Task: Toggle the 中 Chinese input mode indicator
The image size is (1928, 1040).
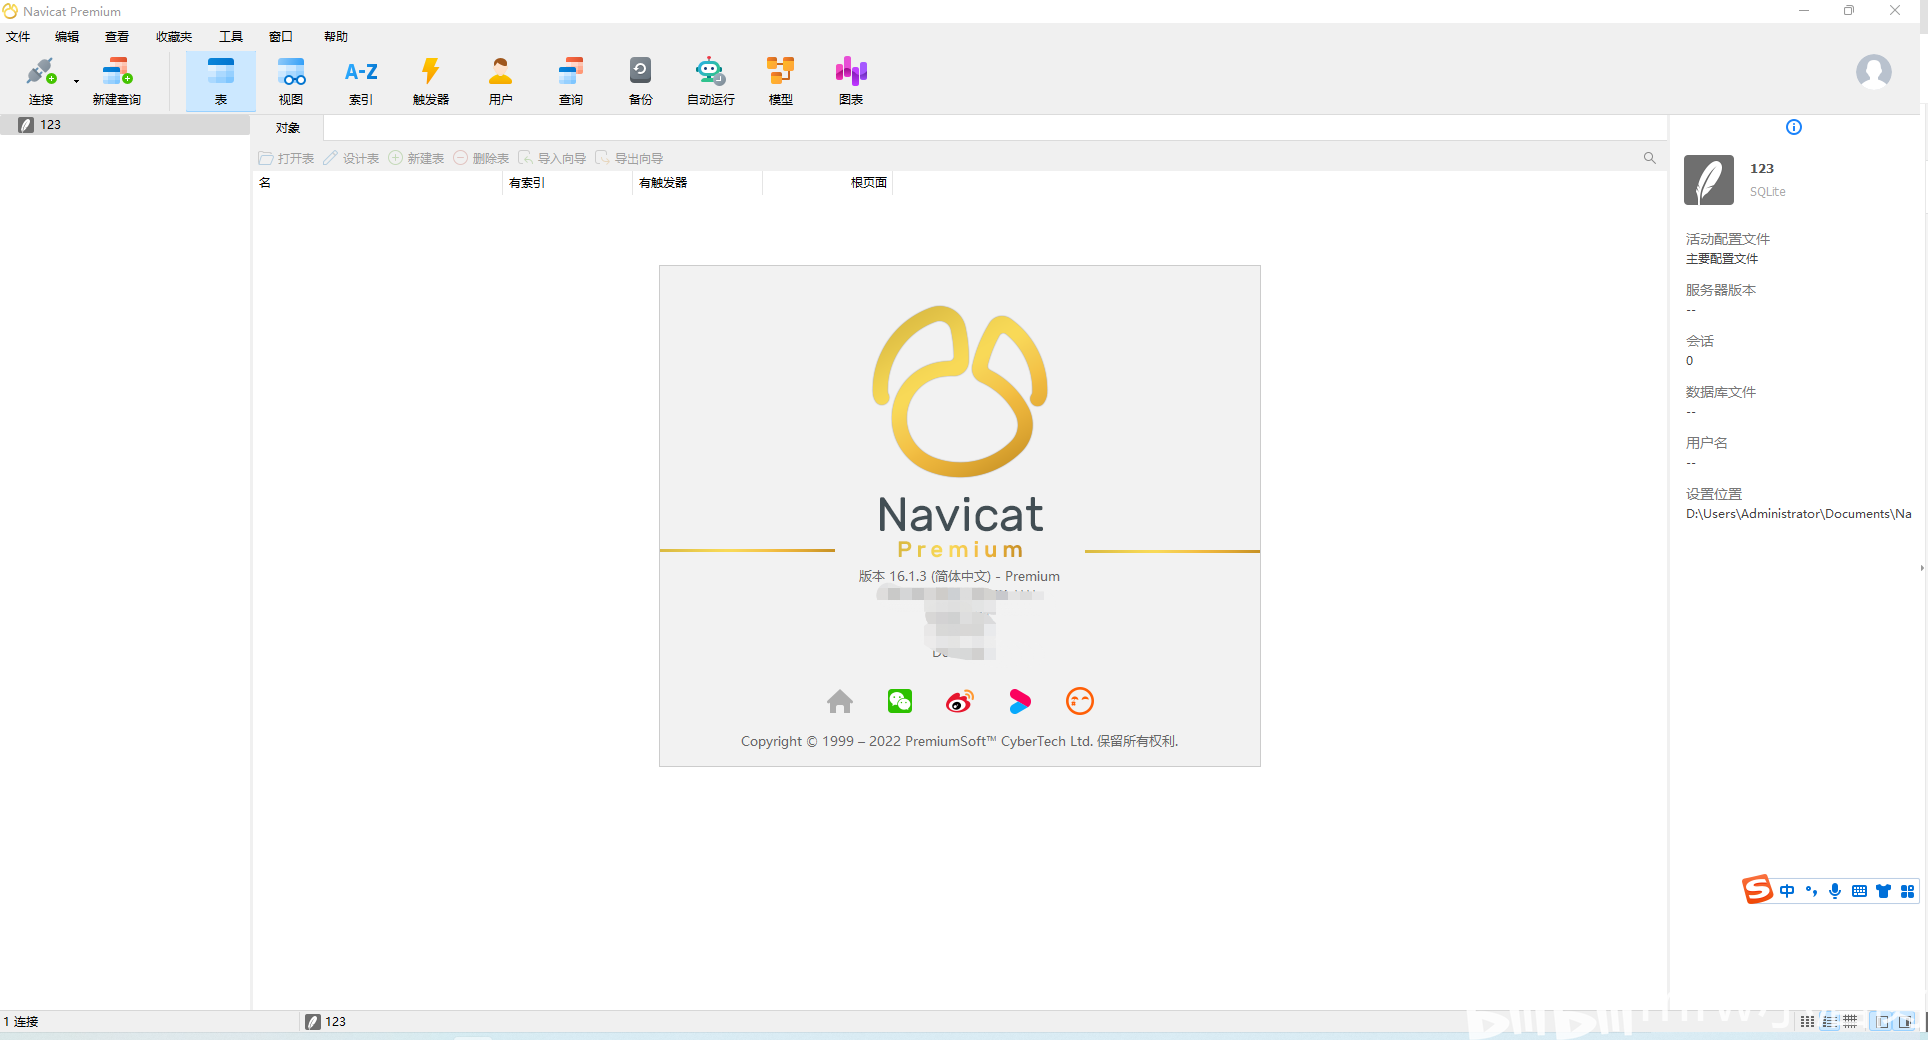Action: coord(1787,891)
